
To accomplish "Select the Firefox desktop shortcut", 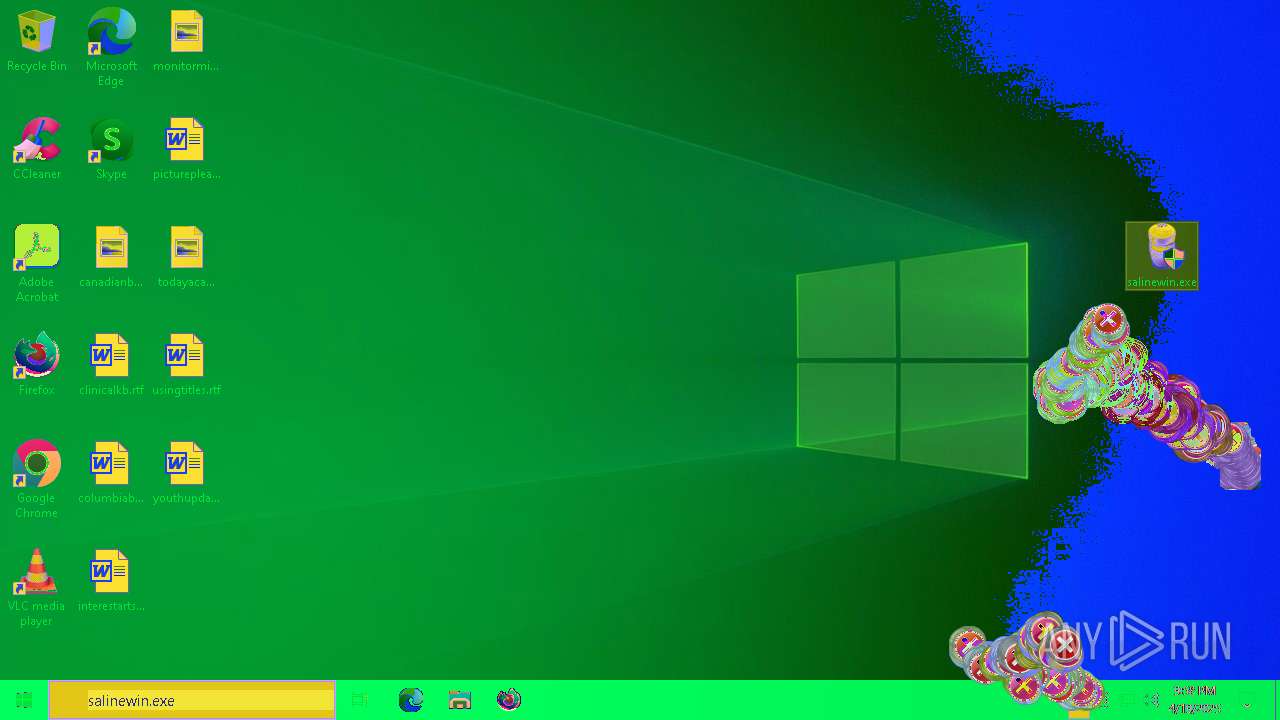I will click(37, 366).
